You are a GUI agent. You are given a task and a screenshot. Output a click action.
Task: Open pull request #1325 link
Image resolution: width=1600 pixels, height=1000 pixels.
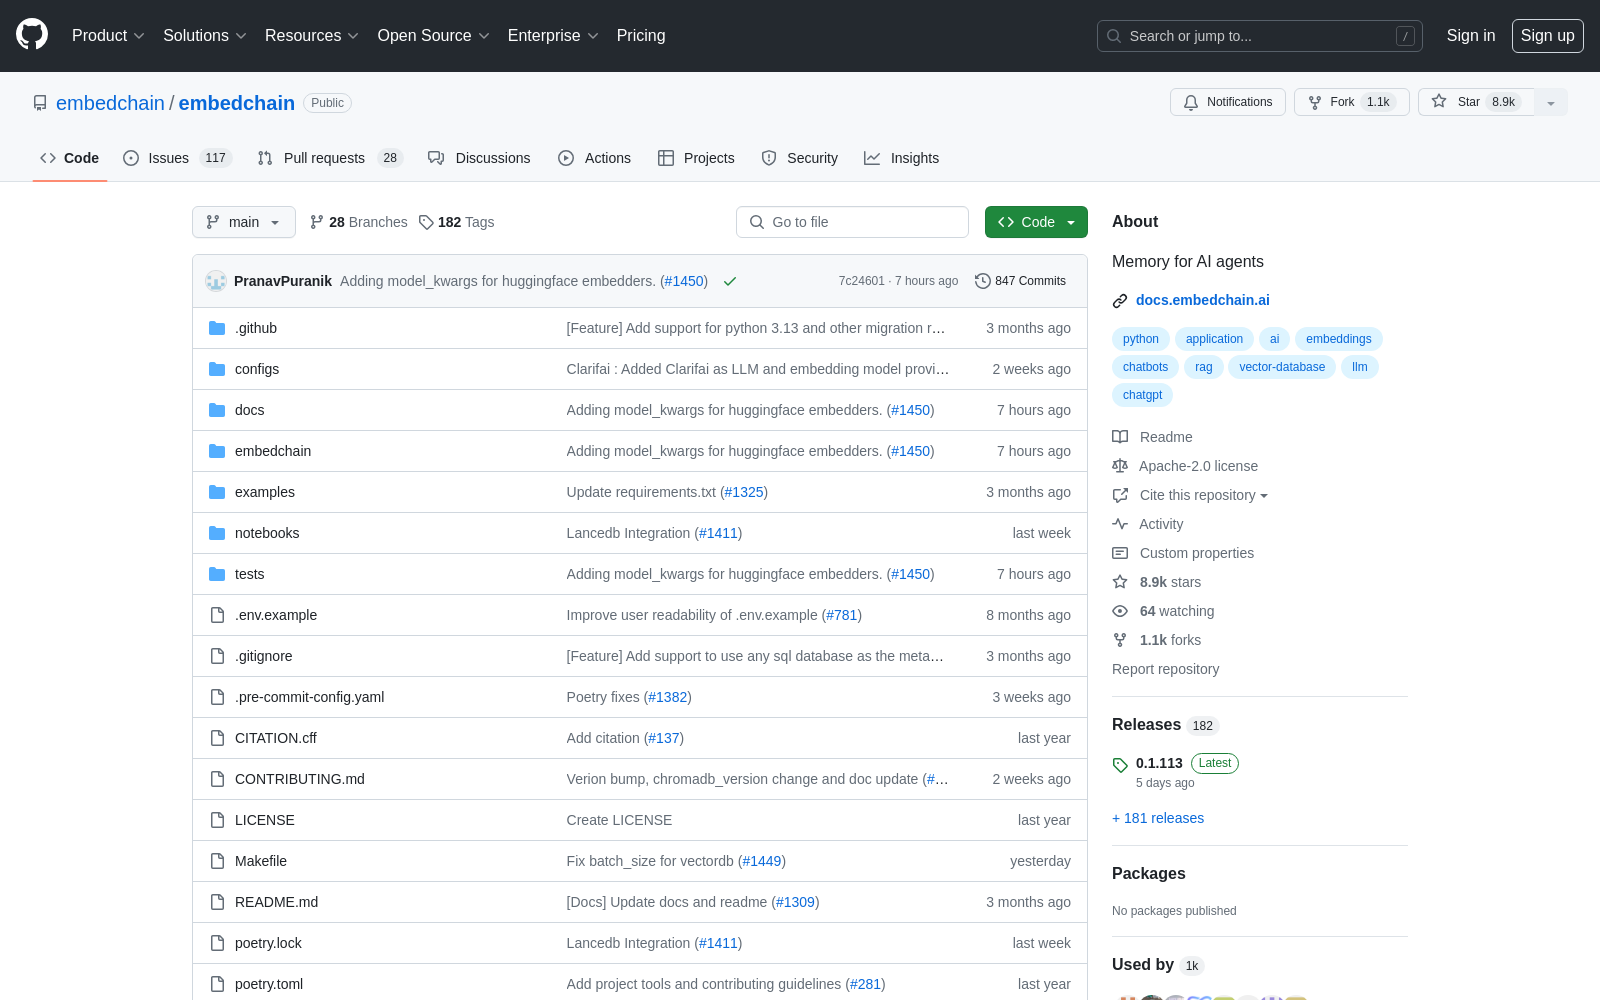(x=743, y=492)
